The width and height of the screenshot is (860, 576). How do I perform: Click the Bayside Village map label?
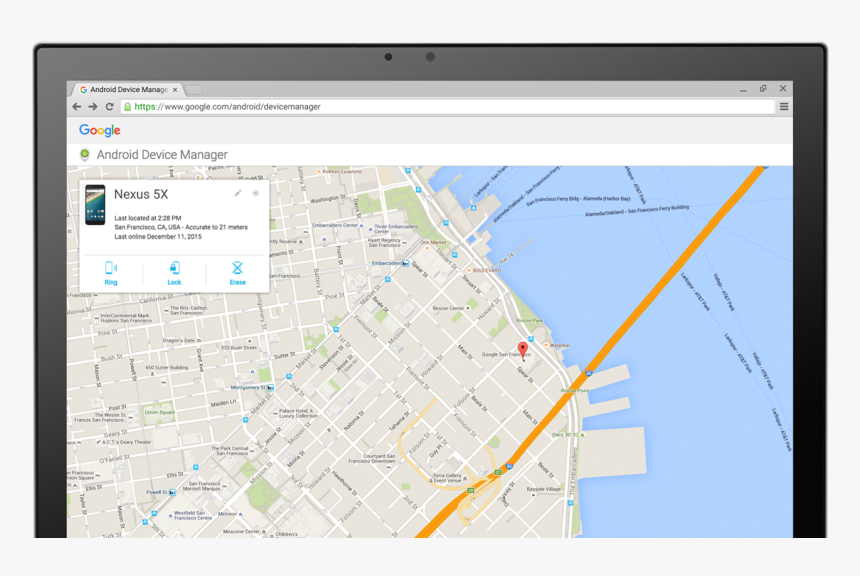pyautogui.click(x=544, y=489)
